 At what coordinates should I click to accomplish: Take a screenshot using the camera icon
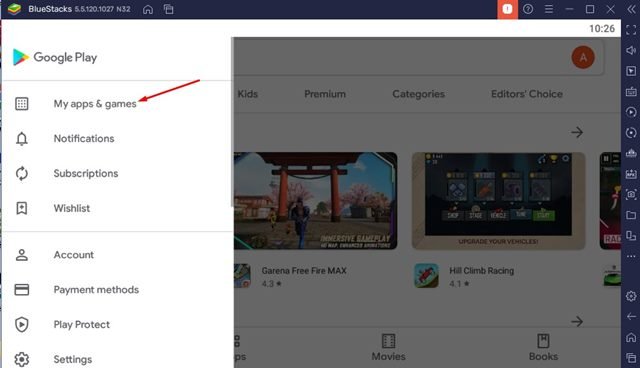coord(631,195)
